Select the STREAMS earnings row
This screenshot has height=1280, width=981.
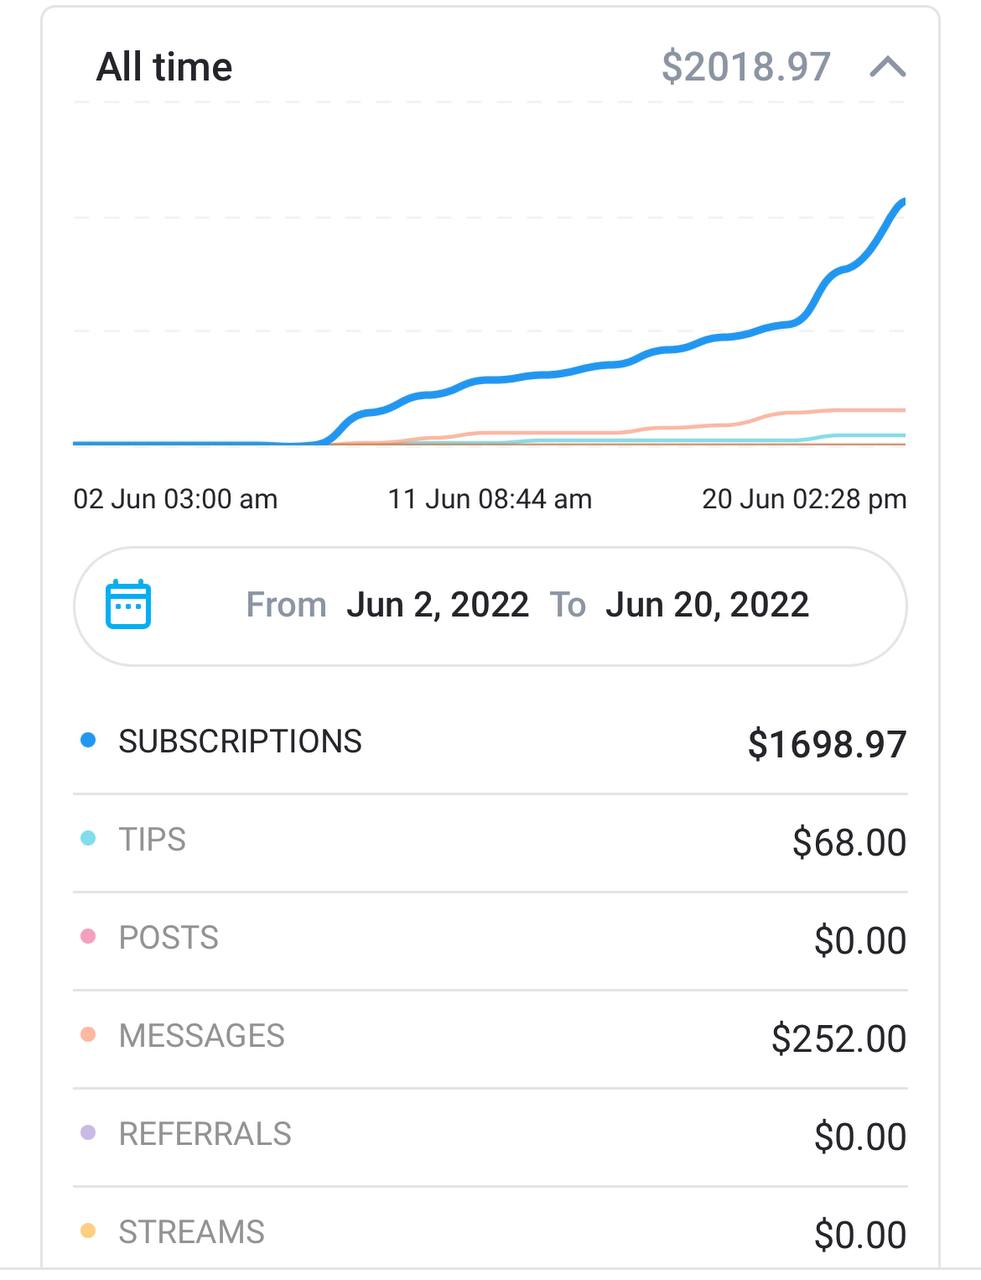(x=490, y=1232)
